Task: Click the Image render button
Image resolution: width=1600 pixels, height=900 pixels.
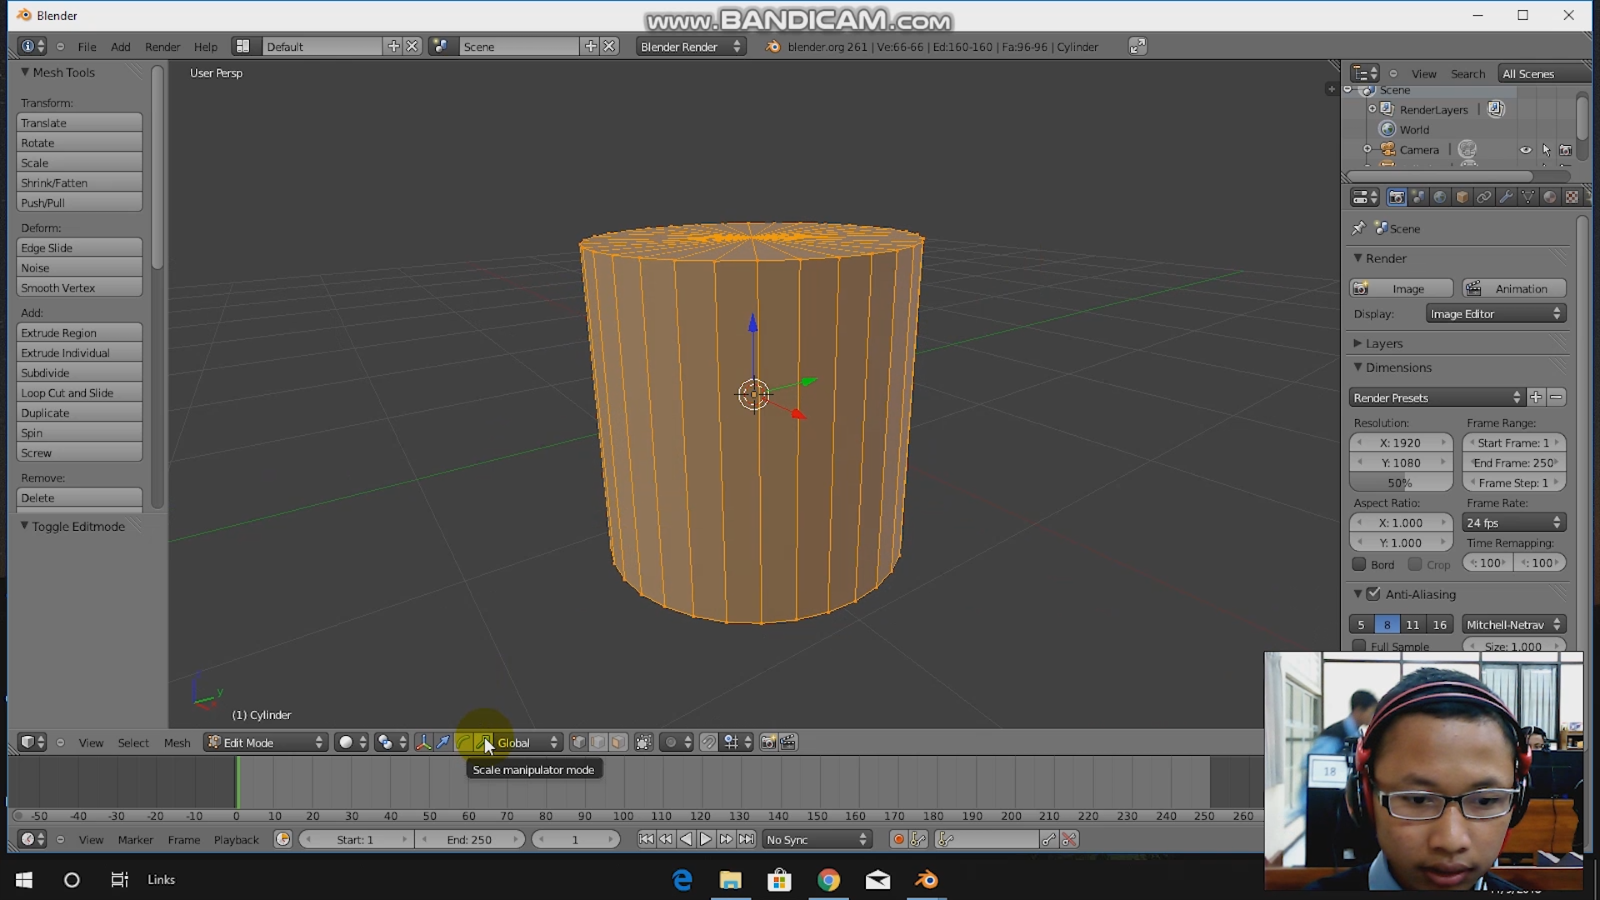Action: (1400, 288)
